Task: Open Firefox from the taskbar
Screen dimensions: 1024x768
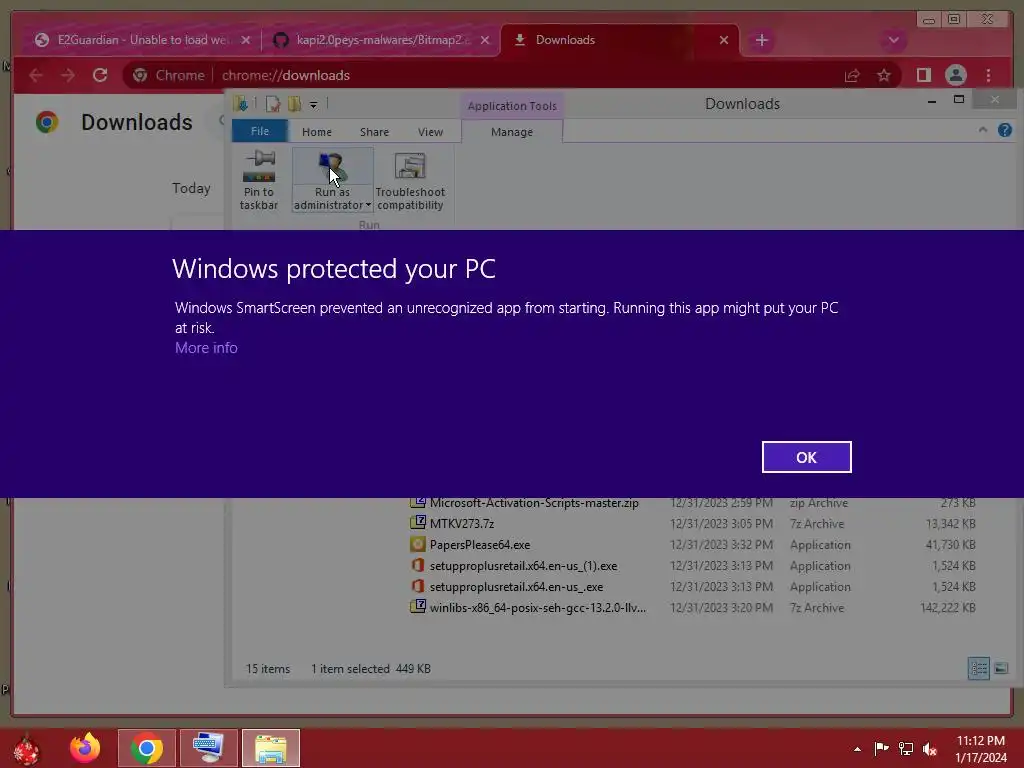Action: (85, 748)
